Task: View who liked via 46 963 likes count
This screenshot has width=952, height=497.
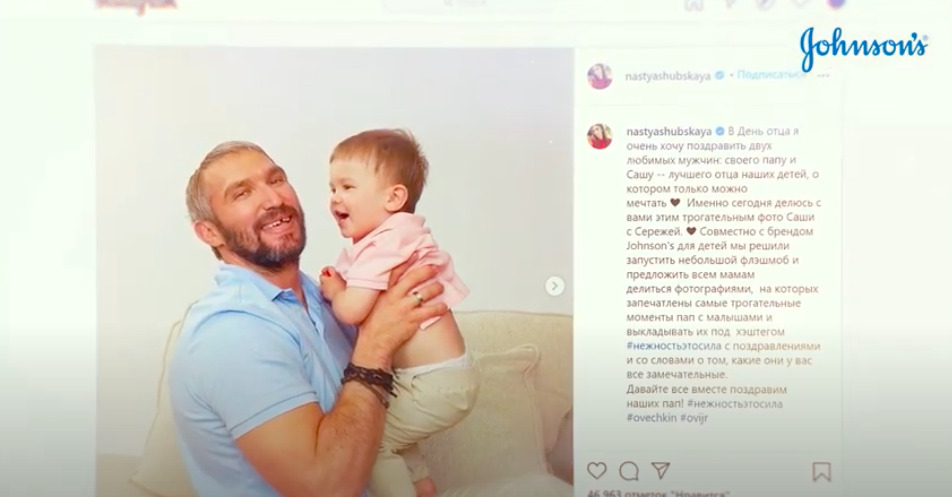Action: pyautogui.click(x=658, y=493)
